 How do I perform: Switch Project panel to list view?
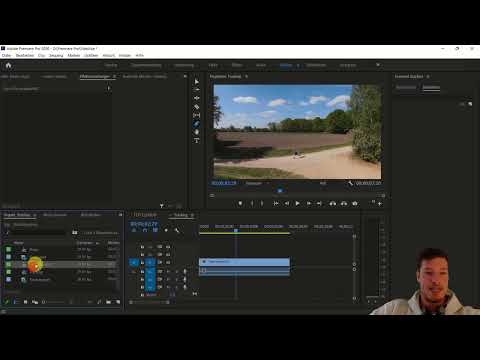15,302
